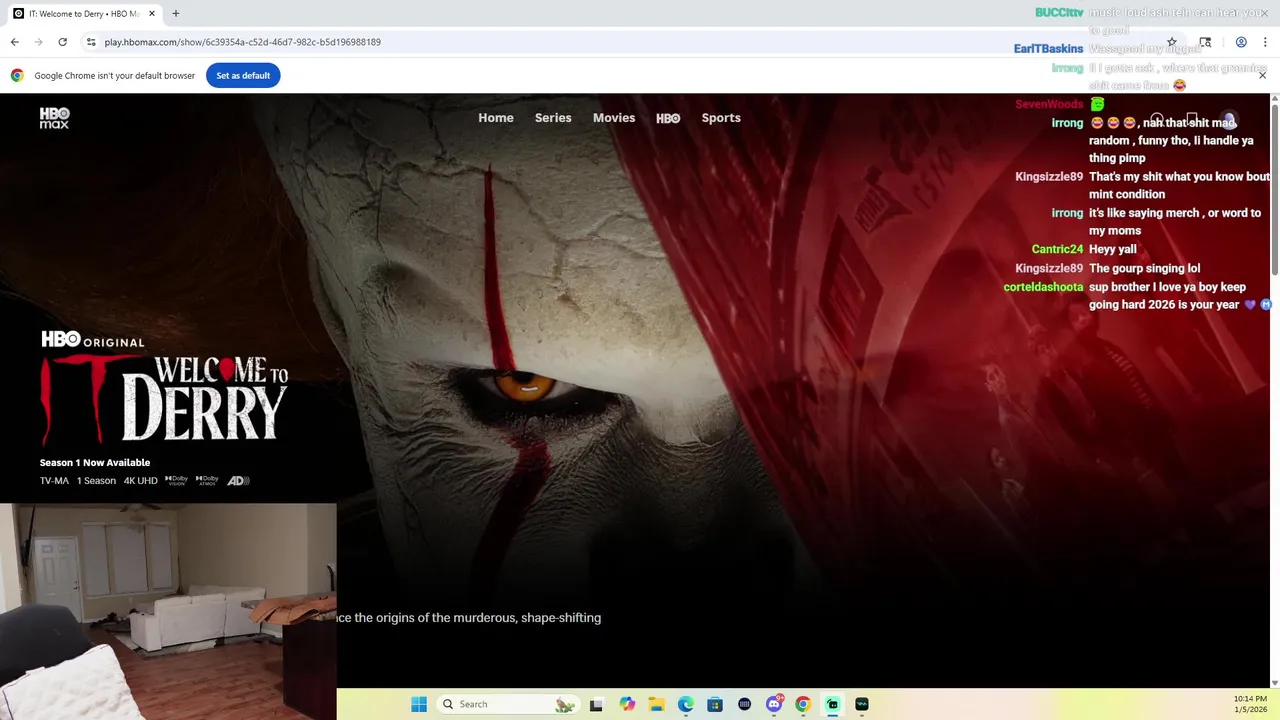The width and height of the screenshot is (1280, 720).
Task: Open the My Stuff bookmark icon
Action: pyautogui.click(x=1192, y=120)
